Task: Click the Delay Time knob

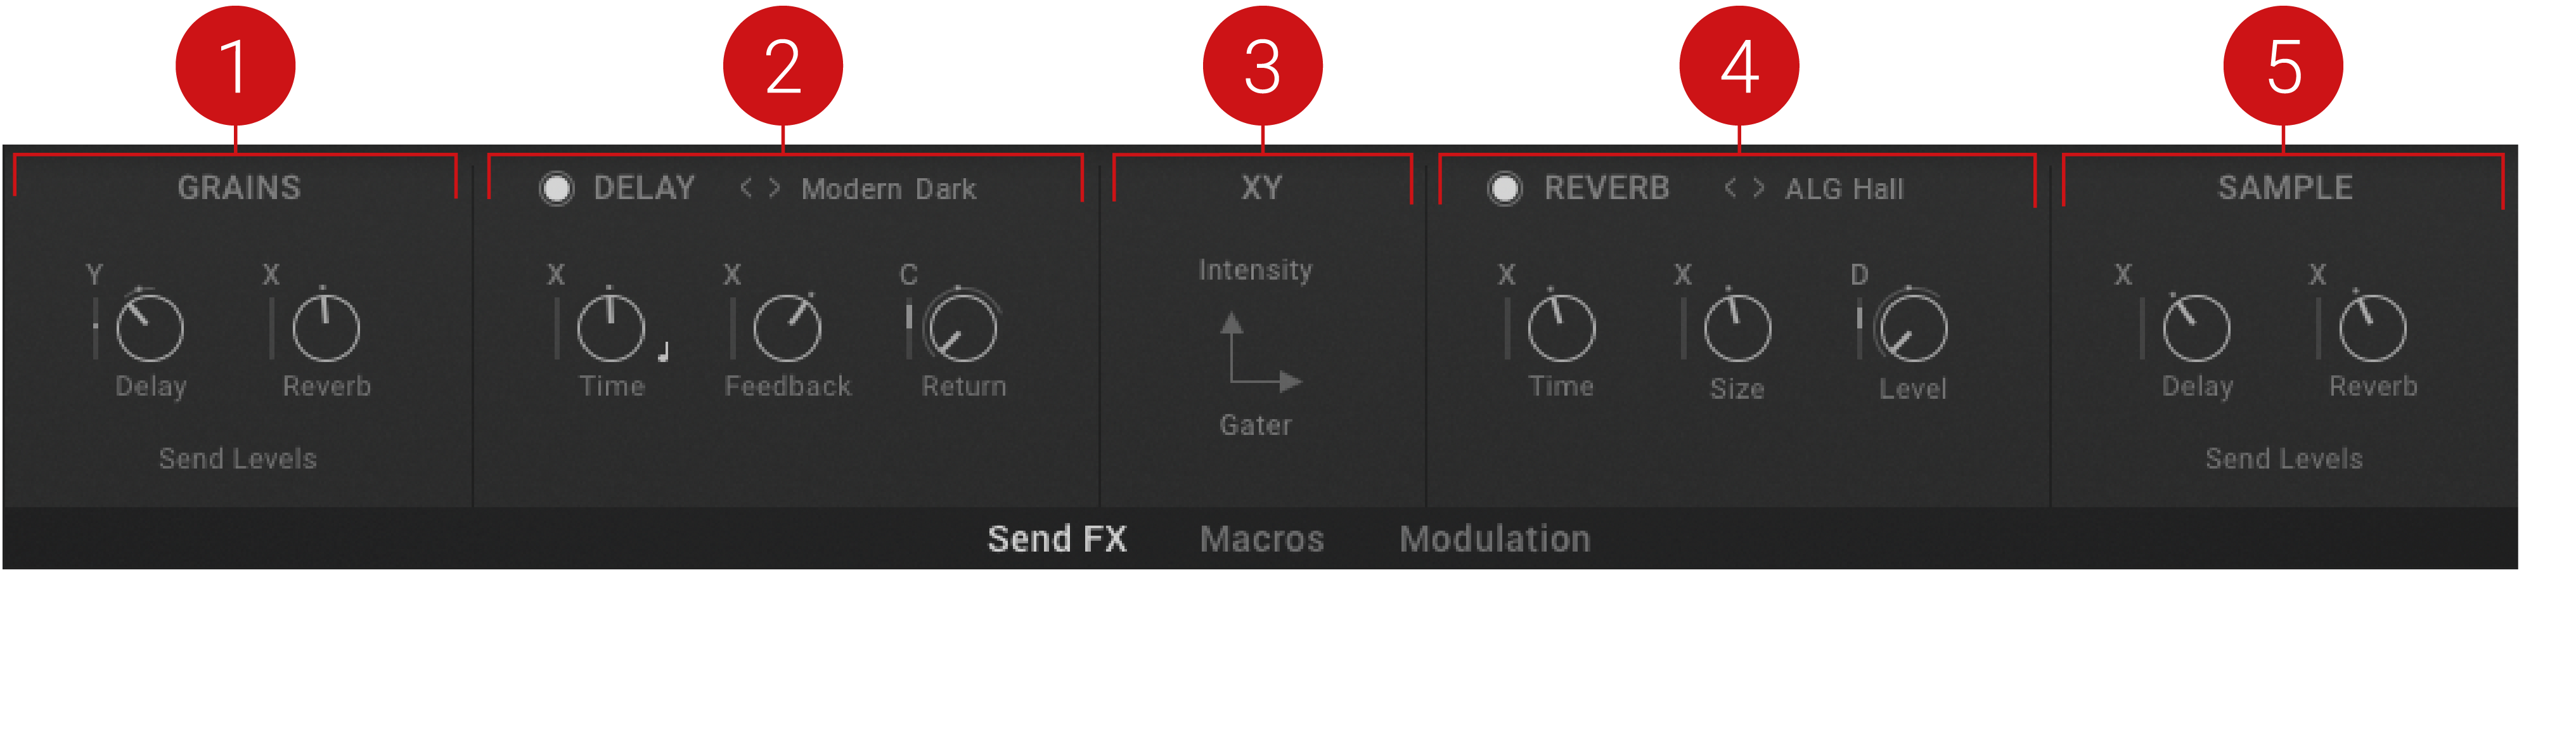Action: click(x=611, y=328)
